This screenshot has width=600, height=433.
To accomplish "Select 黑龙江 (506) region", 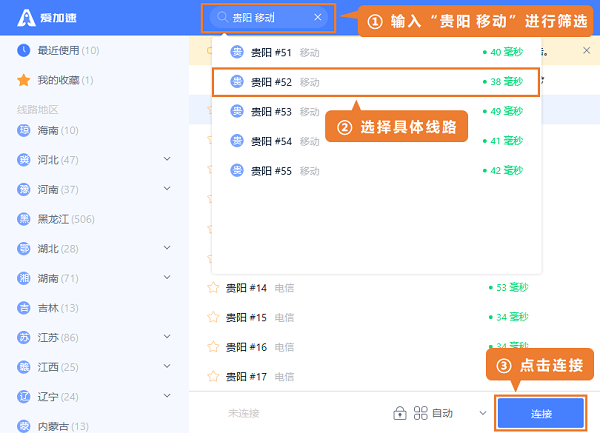I will click(66, 219).
